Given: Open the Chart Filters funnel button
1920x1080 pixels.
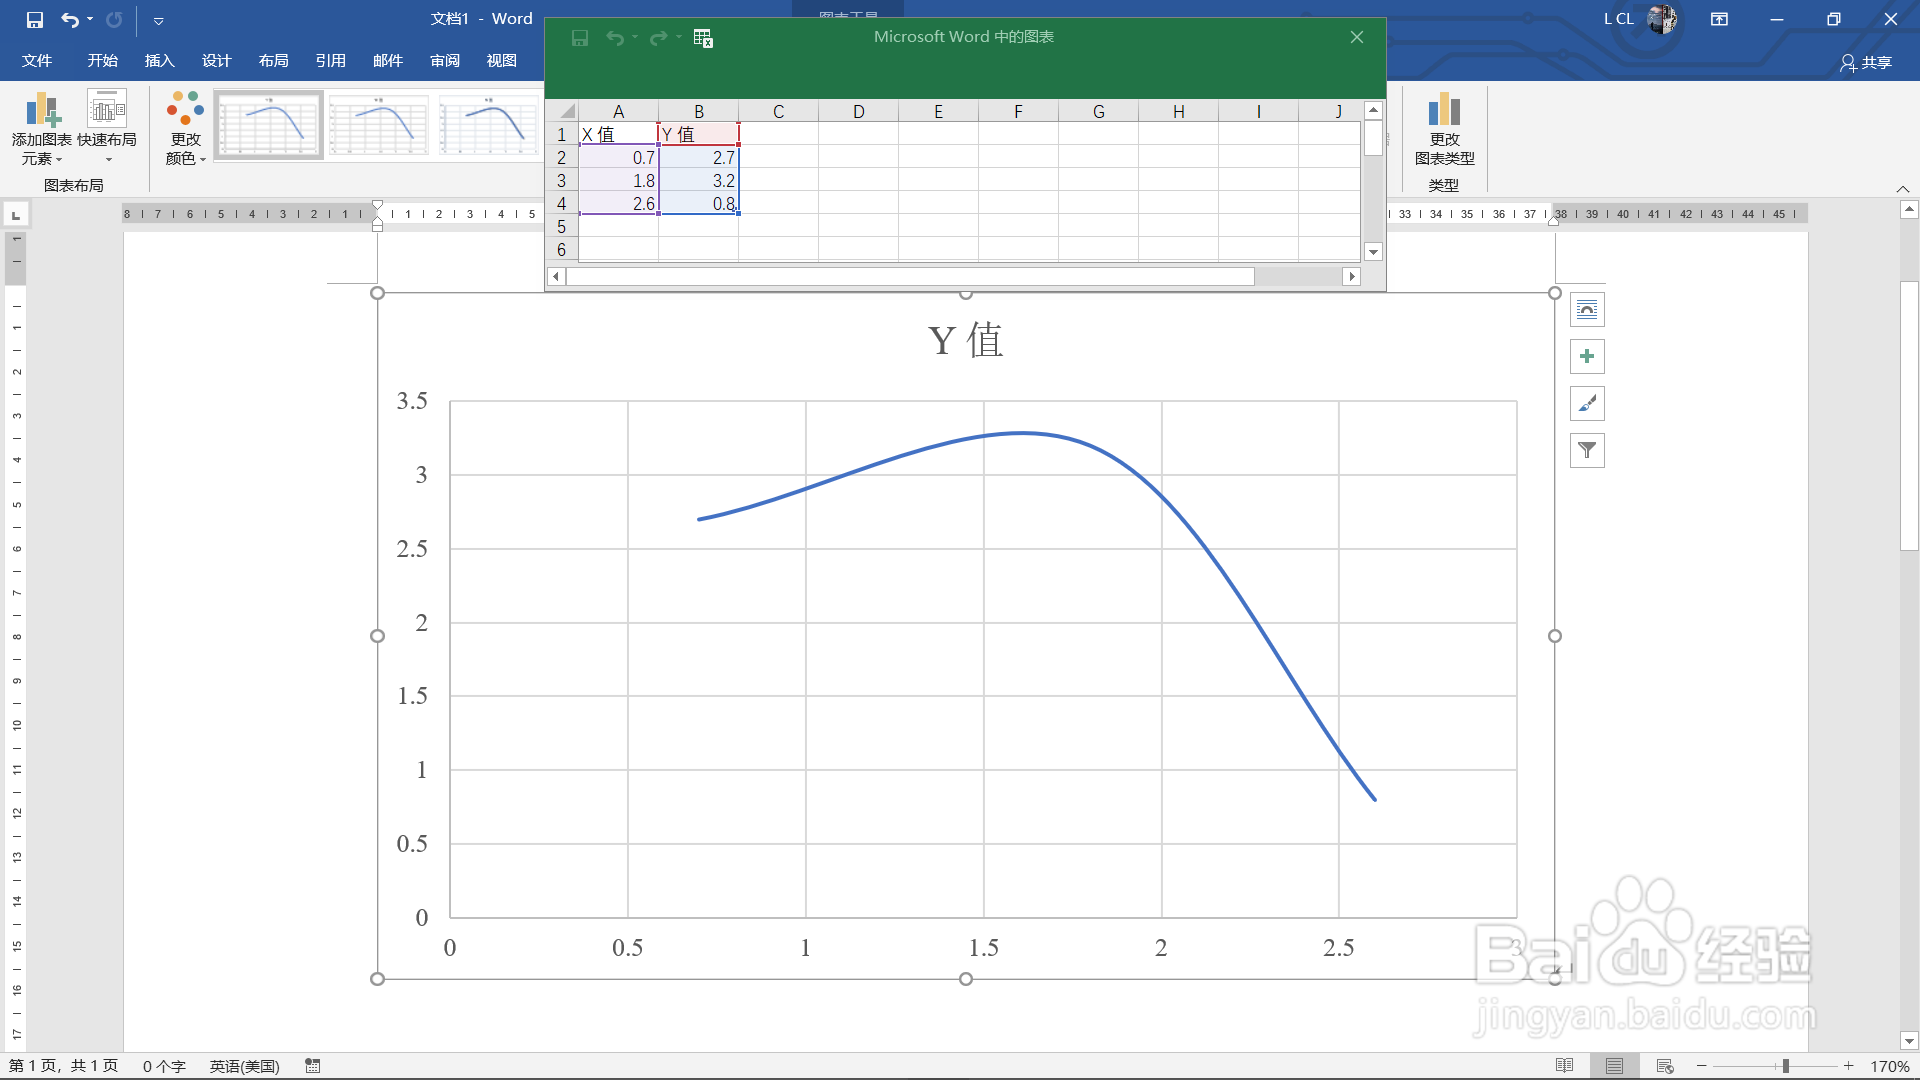Looking at the screenshot, I should [1587, 451].
